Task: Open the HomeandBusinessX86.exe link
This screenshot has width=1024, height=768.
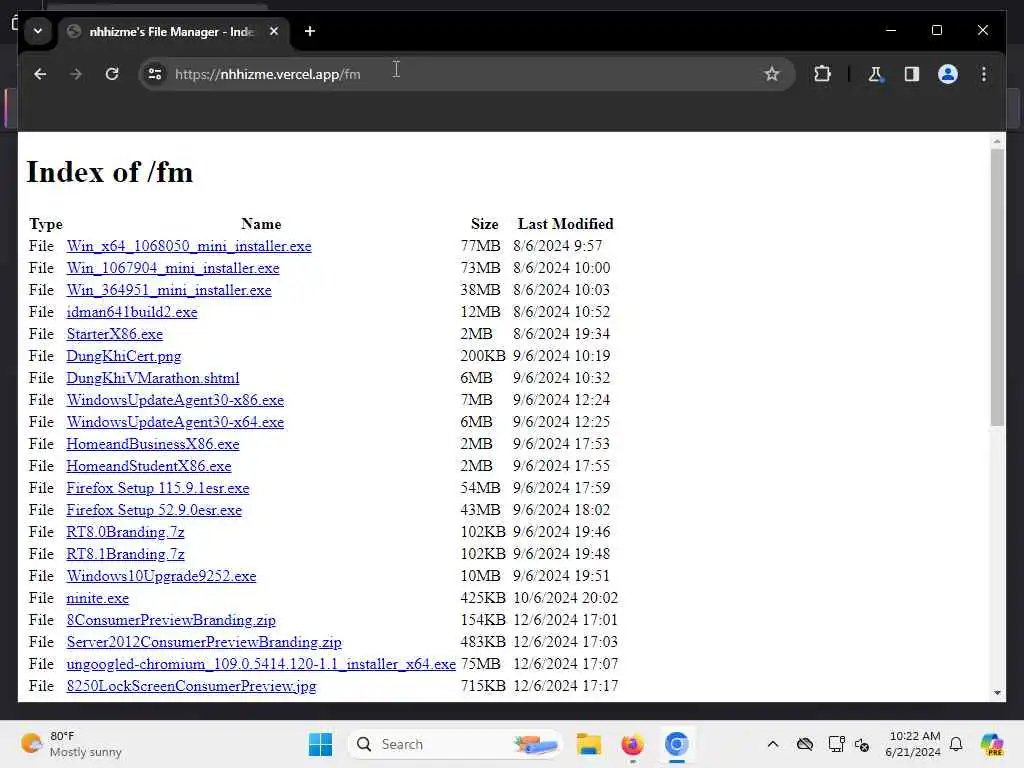Action: click(153, 444)
